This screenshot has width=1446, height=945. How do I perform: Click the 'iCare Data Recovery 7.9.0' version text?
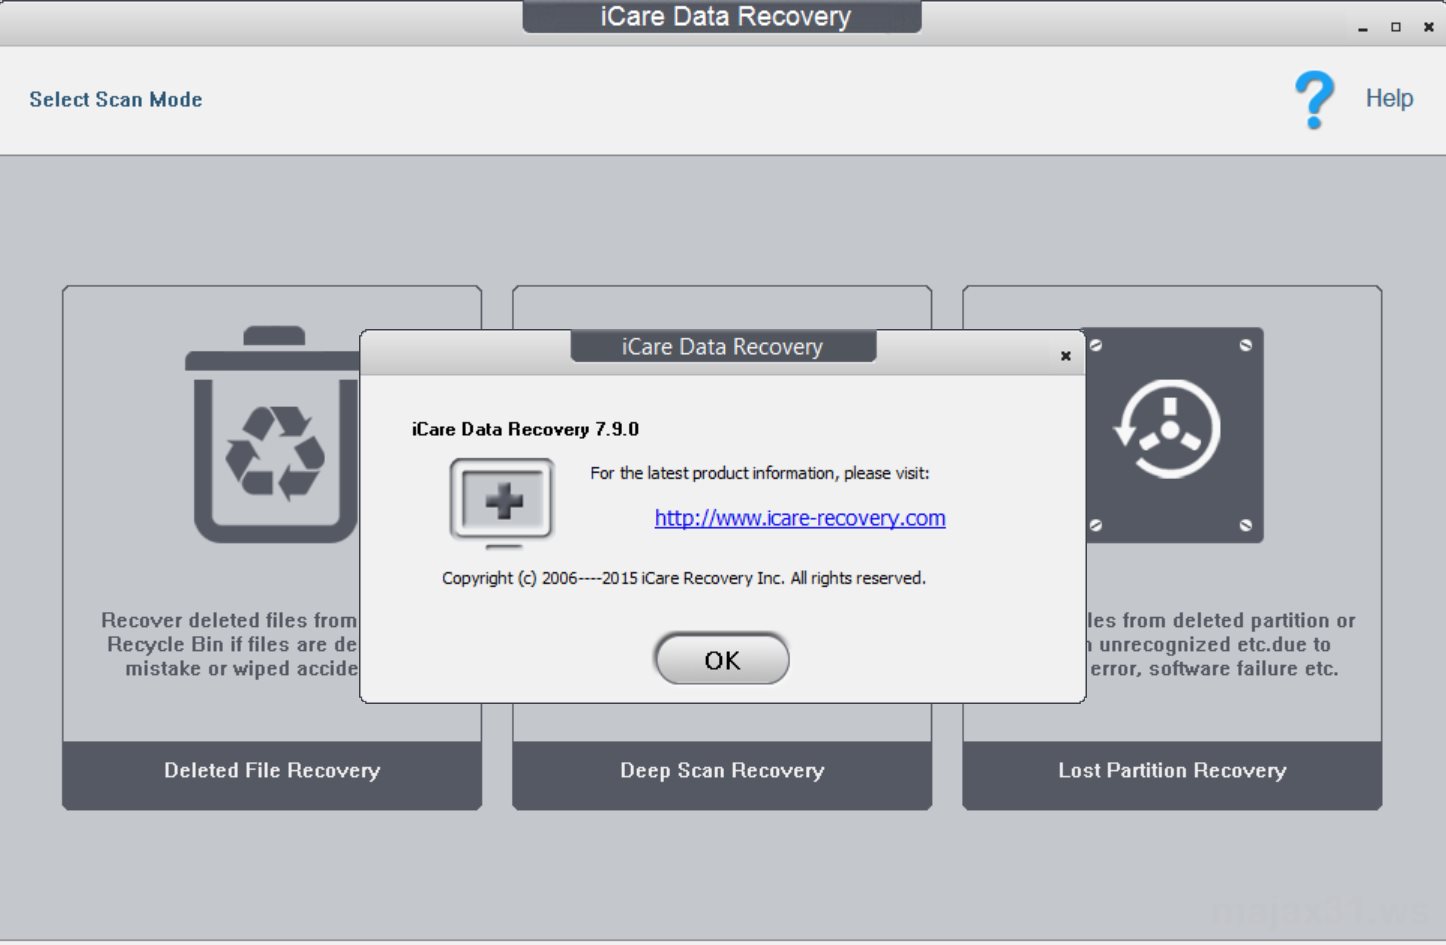(525, 429)
